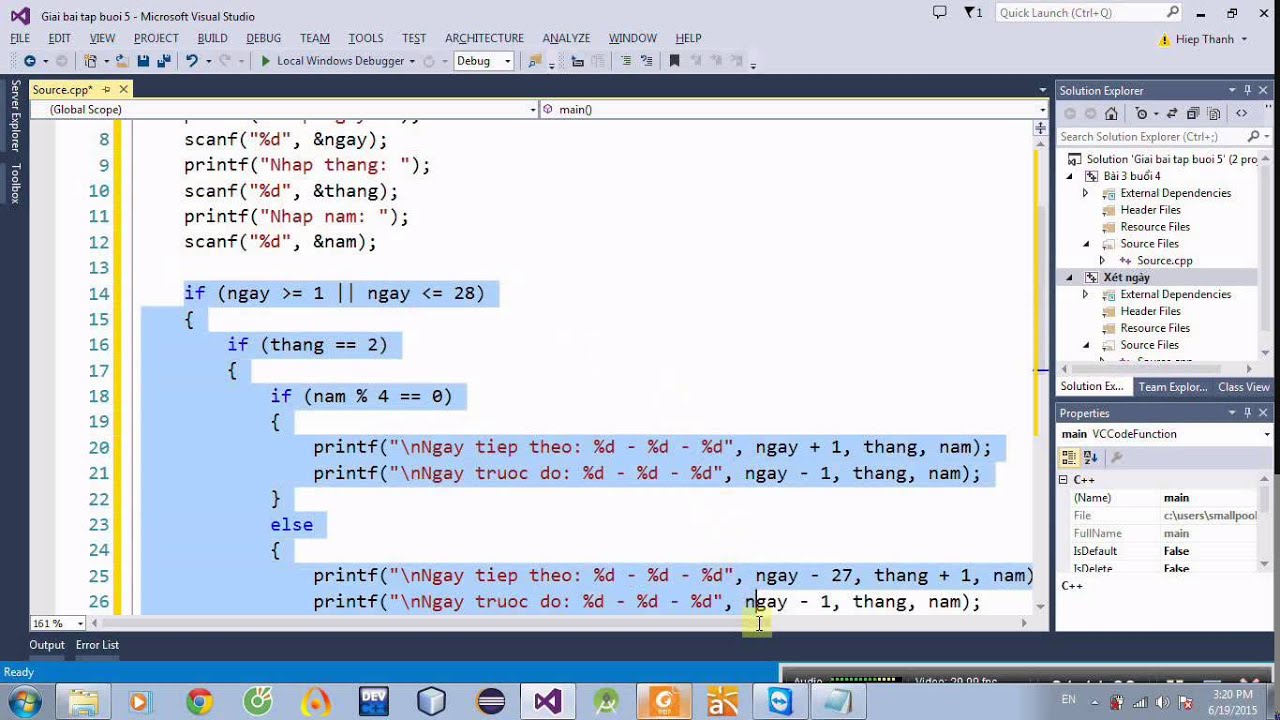Viewport: 1280px width, 720px height.
Task: Close the Source.cpp editor tab
Action: click(x=125, y=90)
